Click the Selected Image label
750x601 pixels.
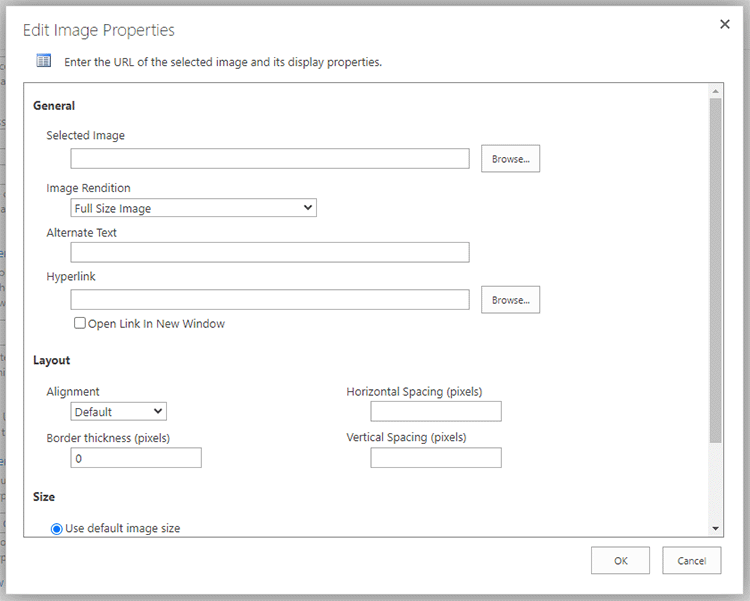tap(86, 135)
